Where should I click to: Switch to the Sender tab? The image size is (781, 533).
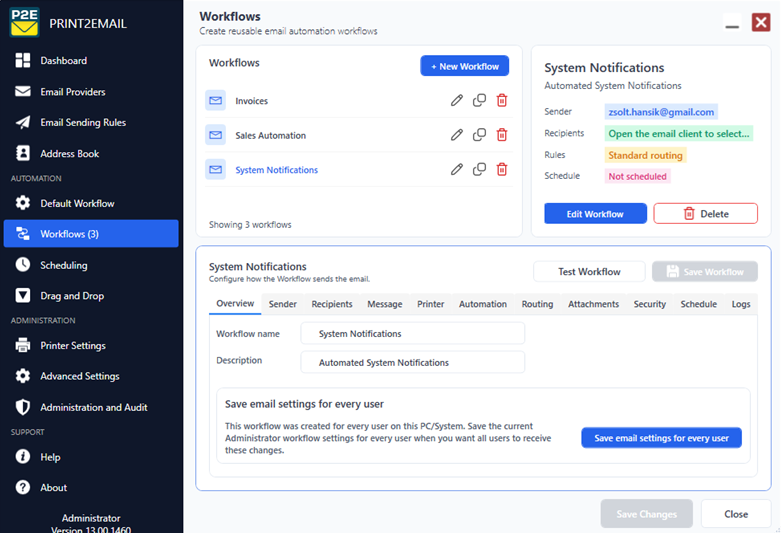tap(282, 304)
